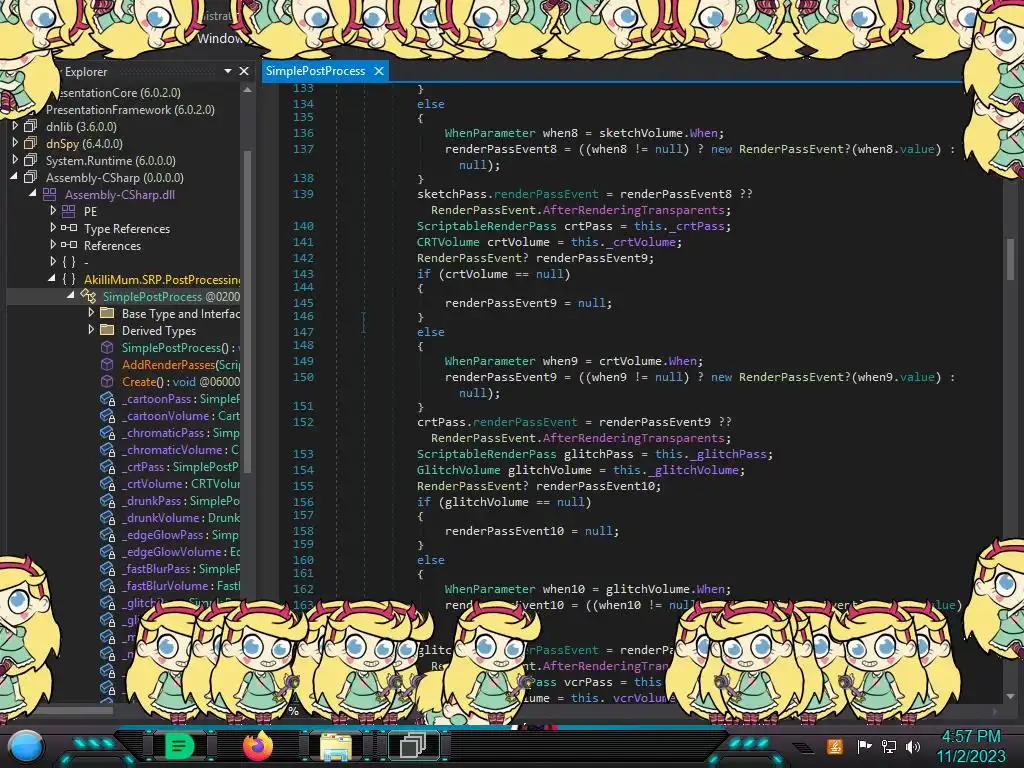Click the Start orb button
The image size is (1024, 768).
click(25, 746)
